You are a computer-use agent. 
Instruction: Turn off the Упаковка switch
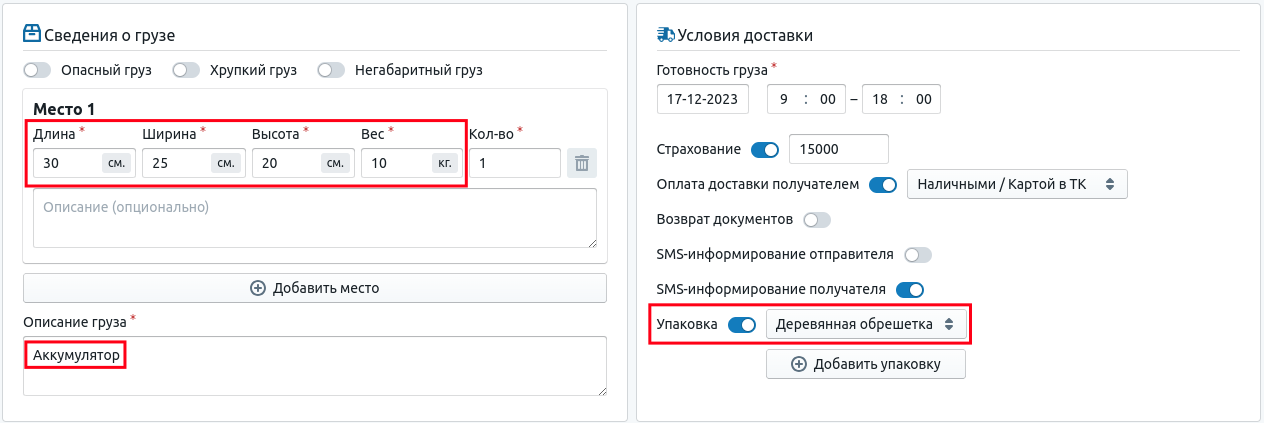[742, 325]
